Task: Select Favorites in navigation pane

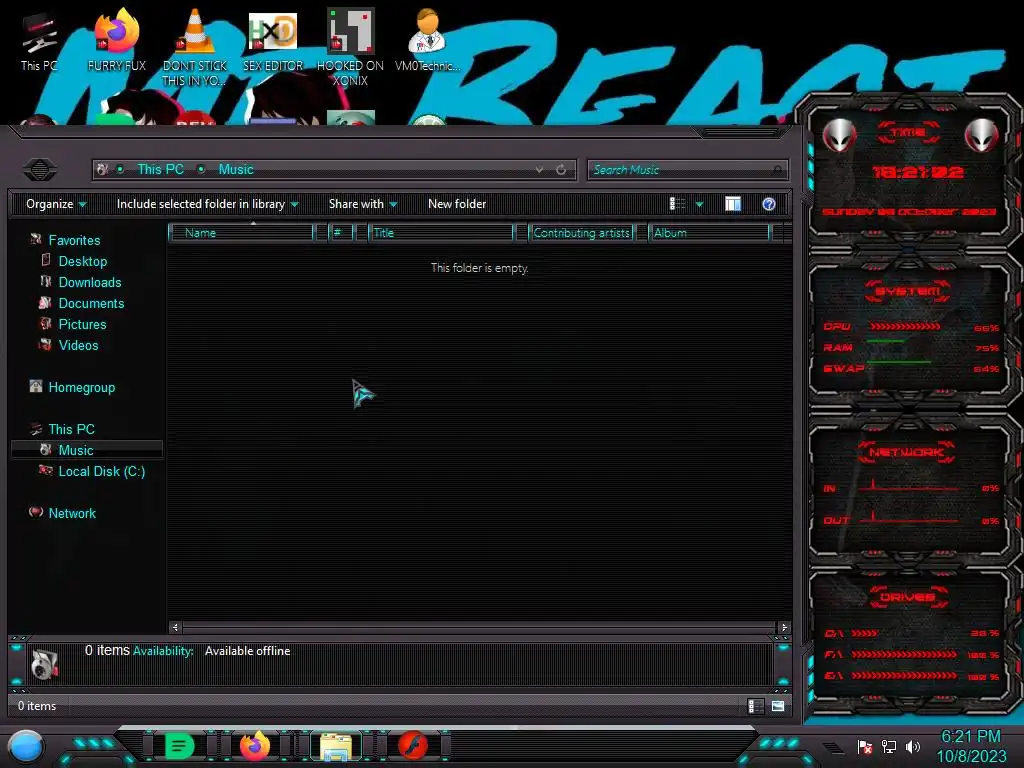Action: click(x=74, y=240)
